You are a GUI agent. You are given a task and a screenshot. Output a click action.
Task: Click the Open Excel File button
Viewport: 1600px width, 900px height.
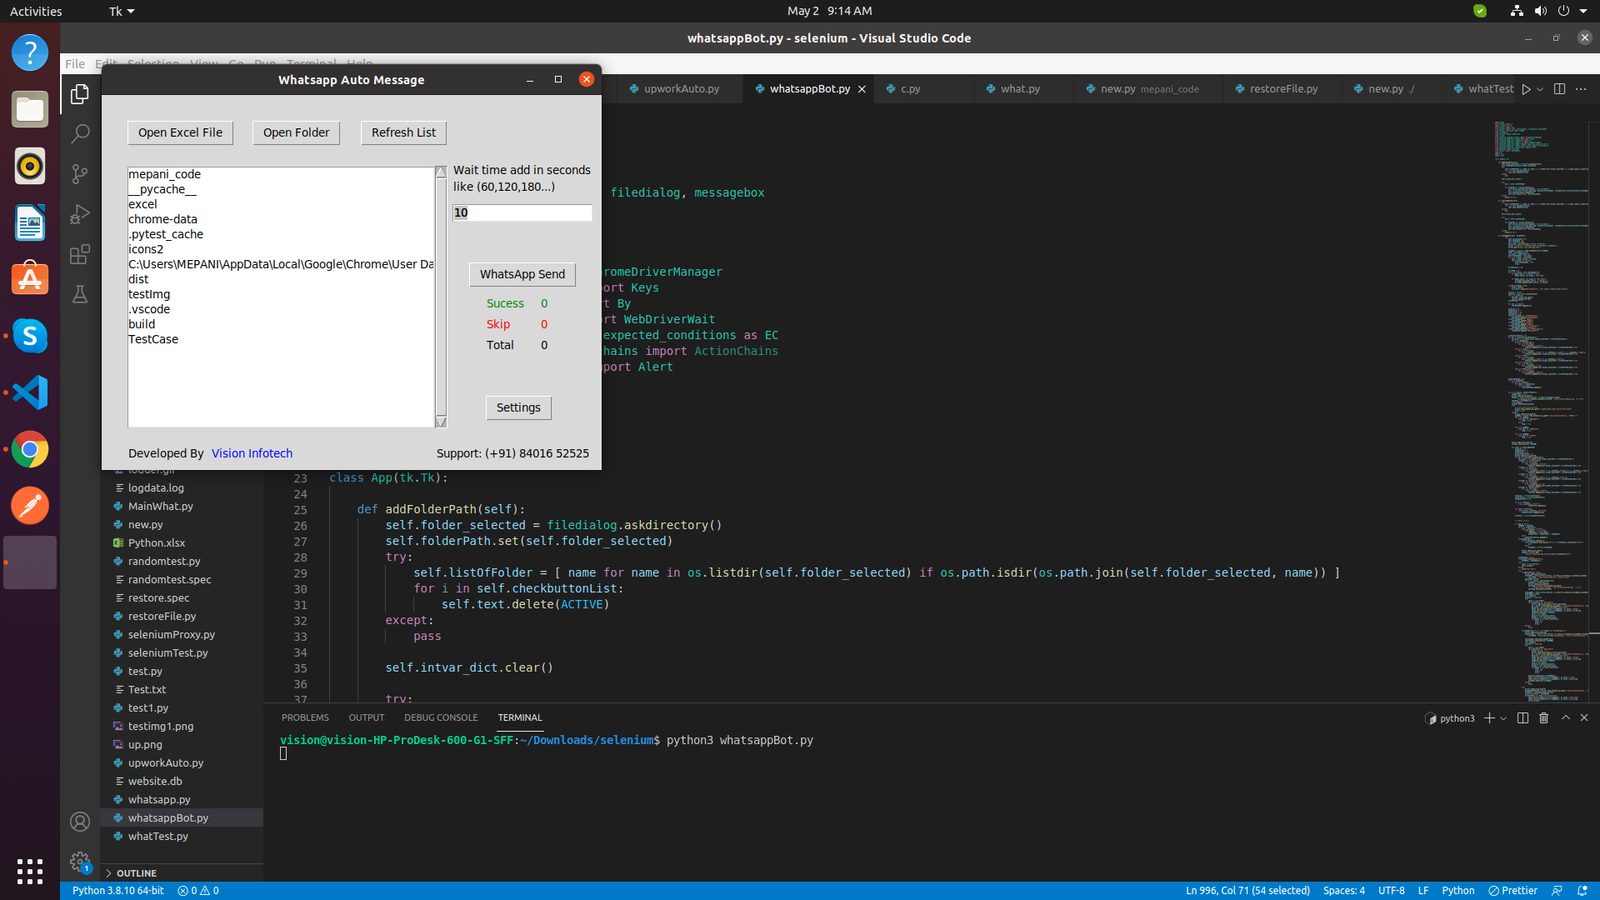[180, 133]
